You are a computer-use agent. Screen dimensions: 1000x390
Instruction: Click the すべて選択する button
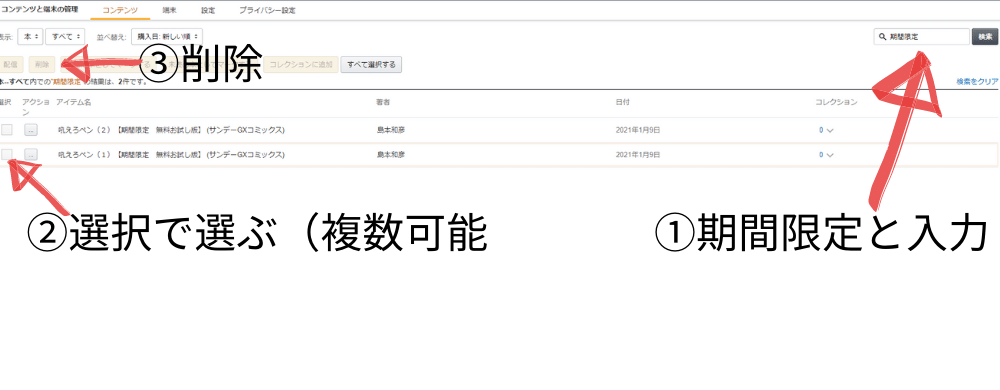[371, 64]
